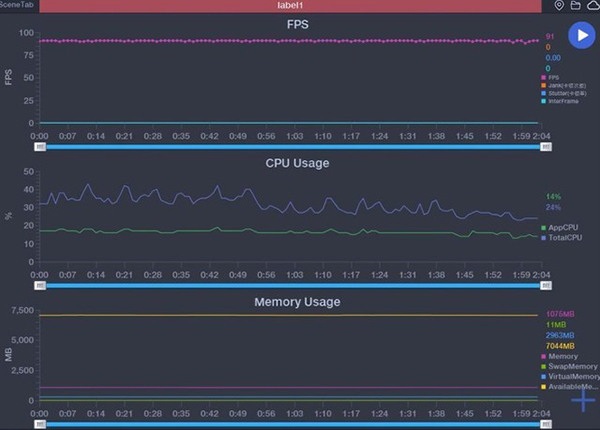Click the FPS chart right range handle
600x430 pixels.
coord(546,146)
